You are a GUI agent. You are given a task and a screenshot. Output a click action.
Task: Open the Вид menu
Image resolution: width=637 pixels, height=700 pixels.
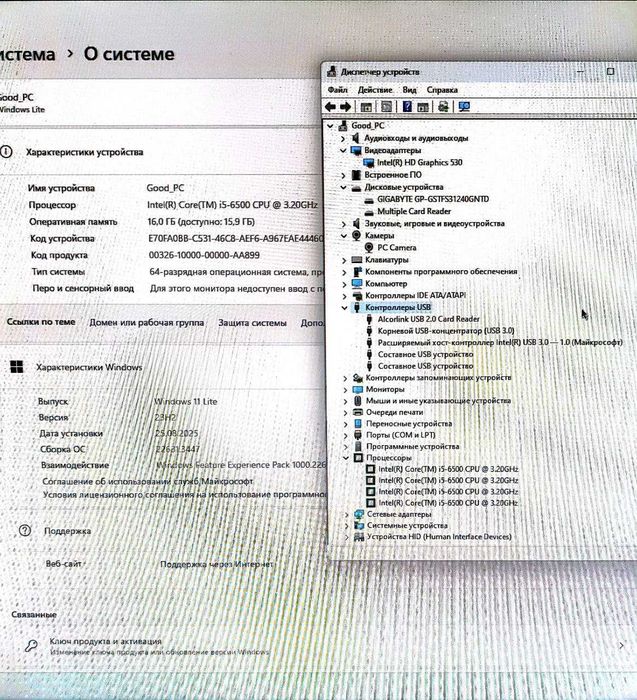click(x=409, y=90)
